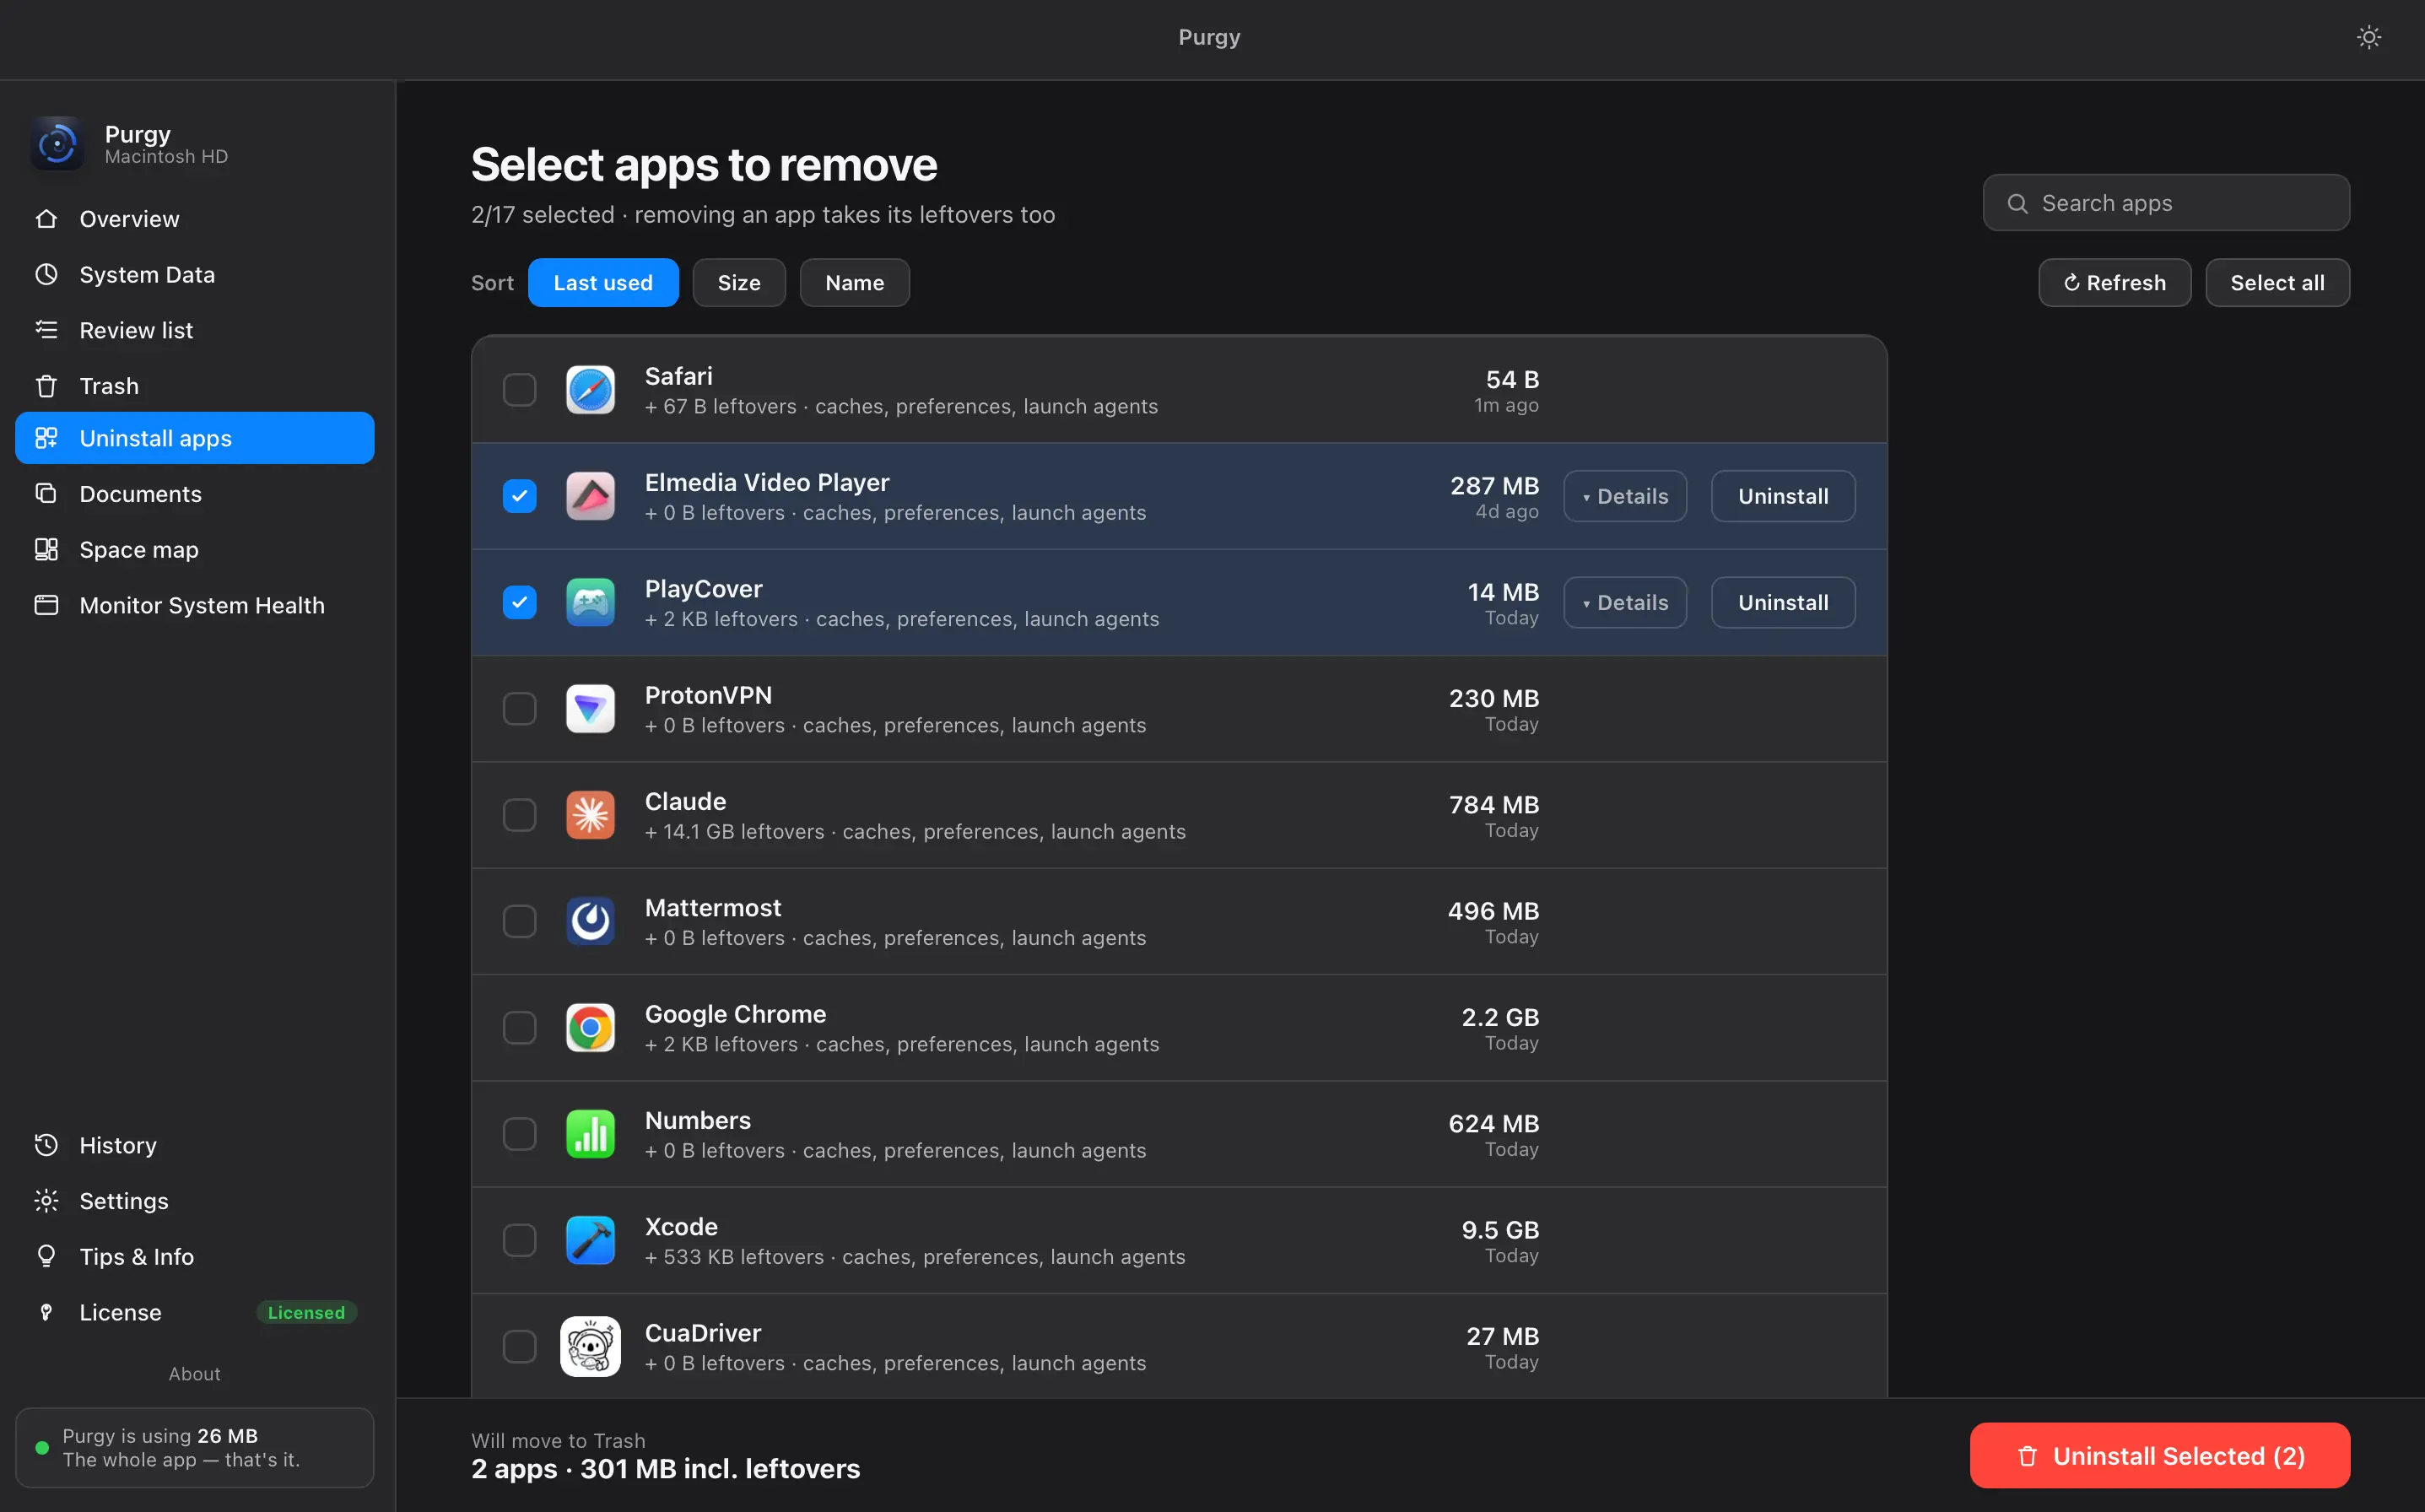Focus the Search apps field
Screen dimensions: 2425x1512
2166,203
